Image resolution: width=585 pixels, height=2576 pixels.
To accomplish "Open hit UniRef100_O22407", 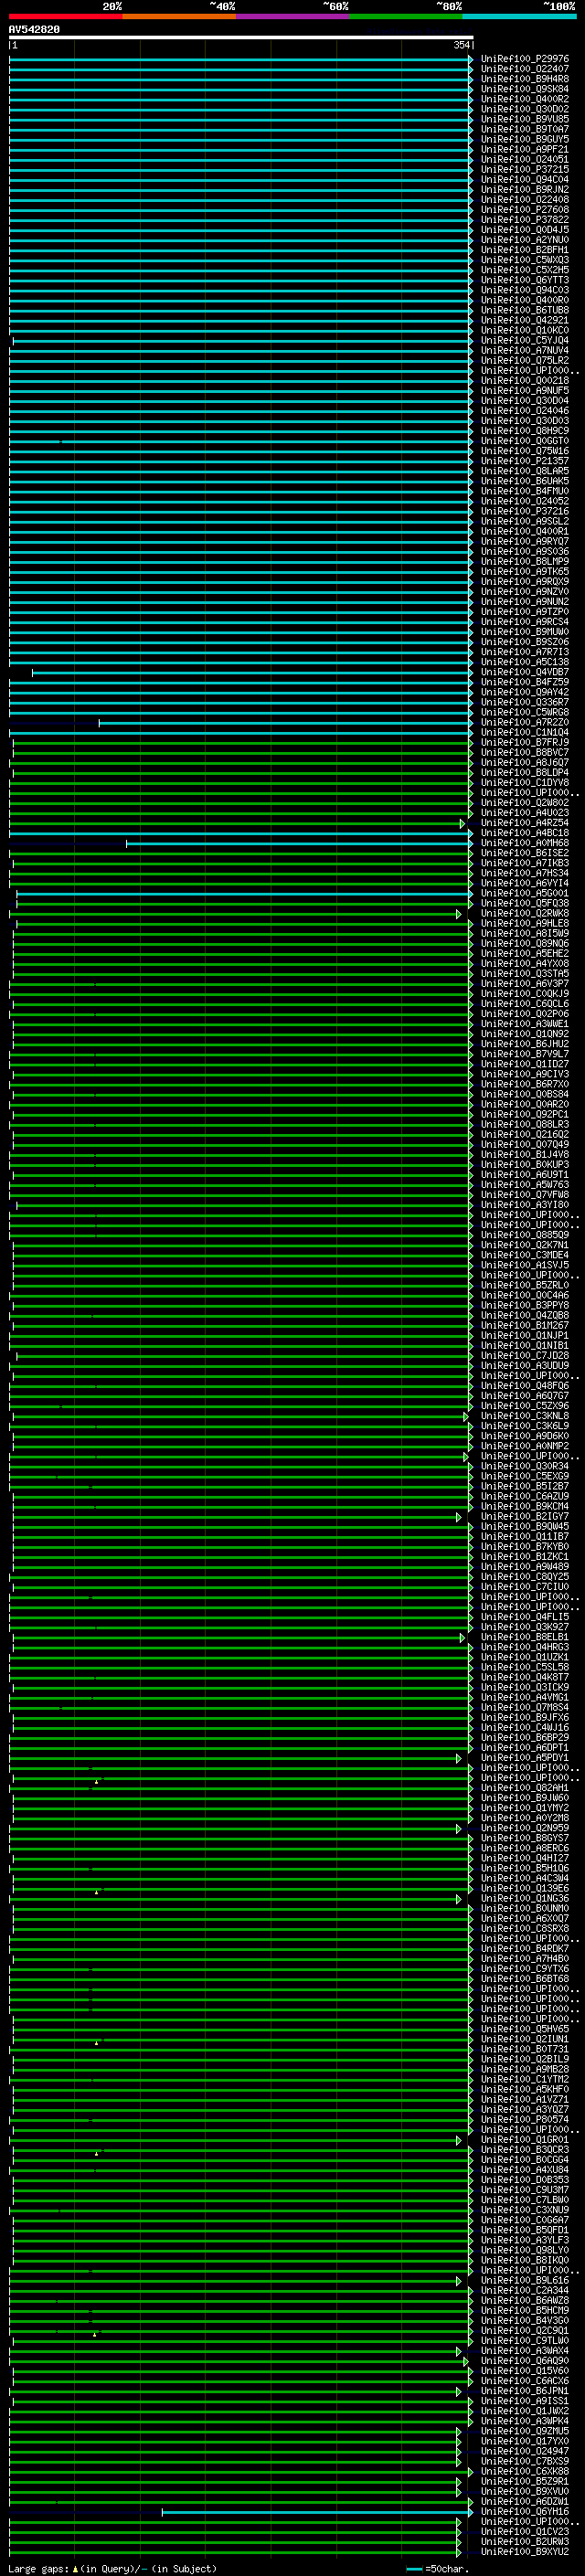I will [x=525, y=69].
